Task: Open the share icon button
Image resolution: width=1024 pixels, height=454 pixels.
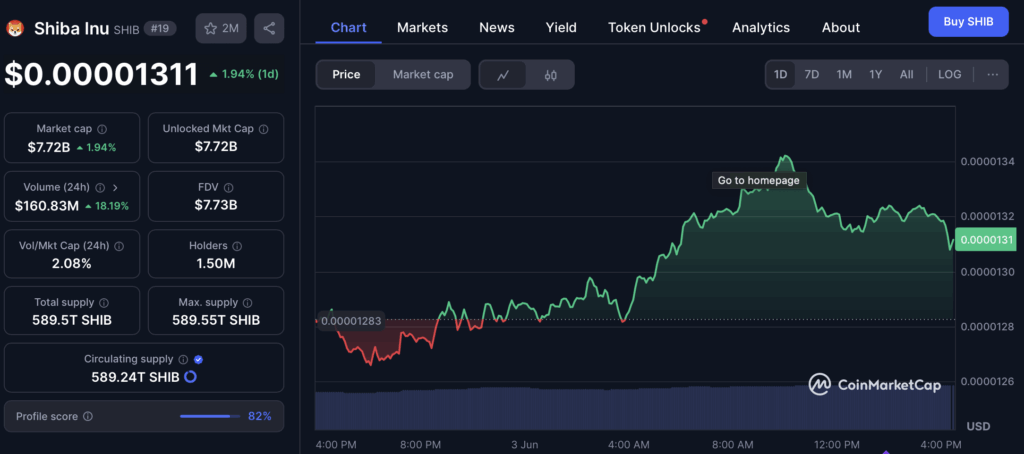Action: tap(269, 28)
